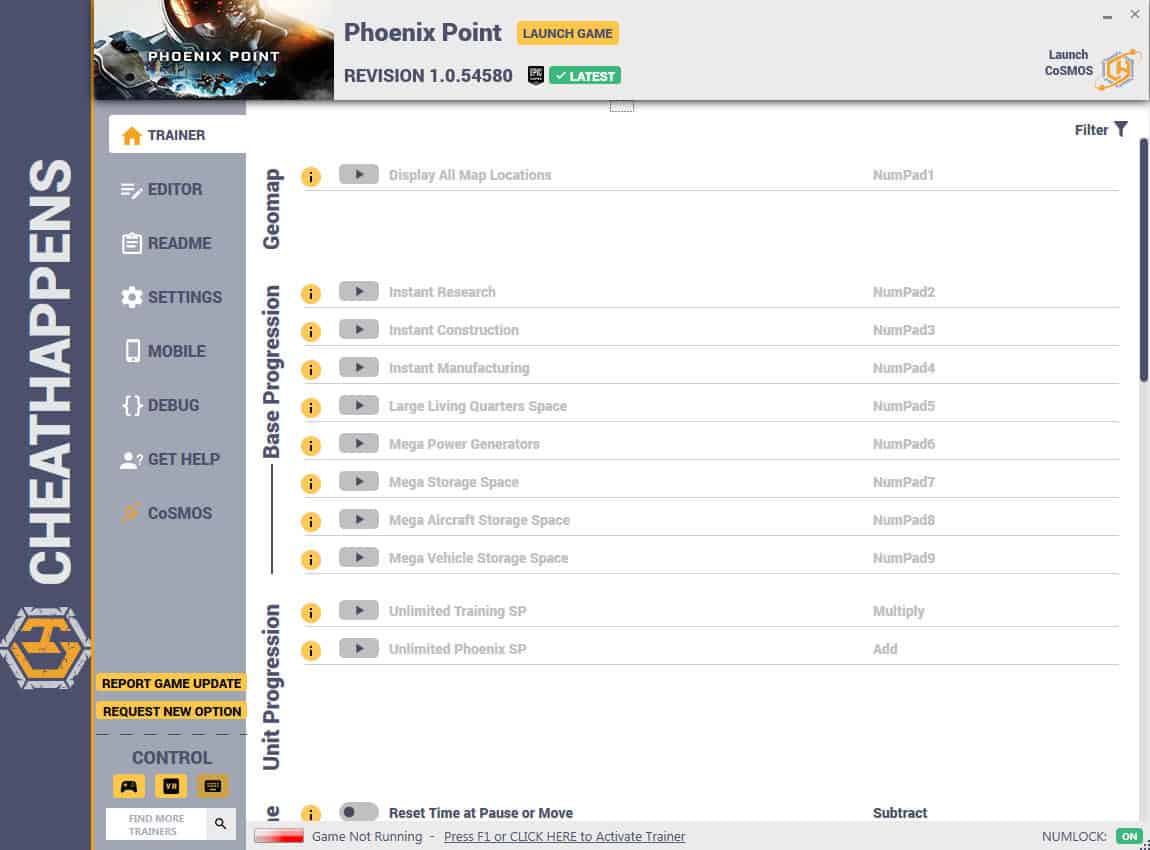View info for Mega Vehicle Storage Space
Image resolution: width=1150 pixels, height=850 pixels.
click(311, 560)
